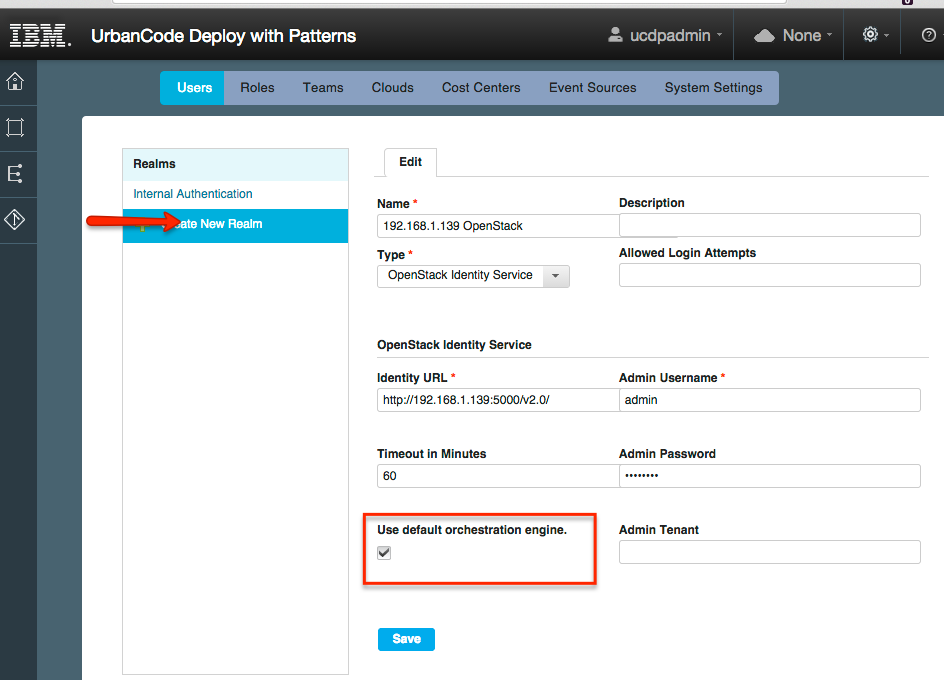Click the OpenStack Identity Service section heading
The width and height of the screenshot is (944, 680).
pos(454,345)
